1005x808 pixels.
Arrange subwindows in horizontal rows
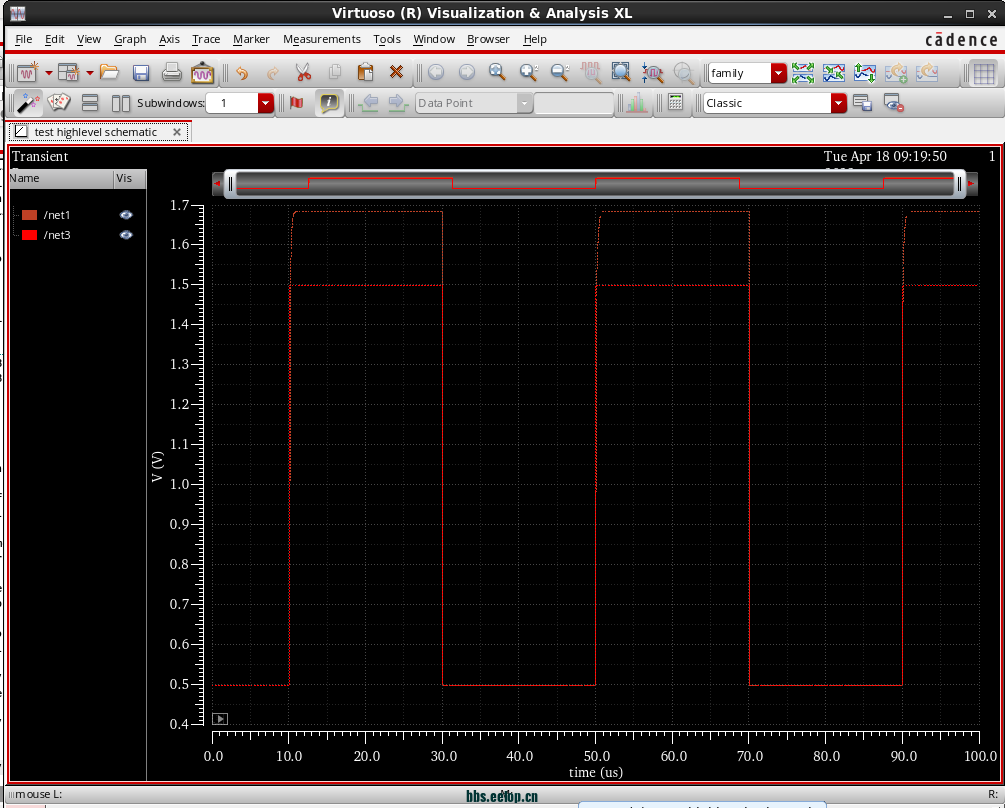click(90, 103)
